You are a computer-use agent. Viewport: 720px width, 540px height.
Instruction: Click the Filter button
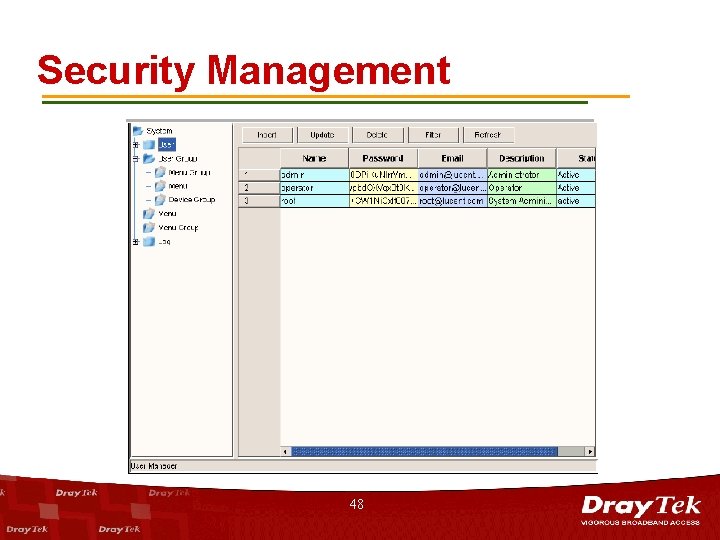click(433, 135)
